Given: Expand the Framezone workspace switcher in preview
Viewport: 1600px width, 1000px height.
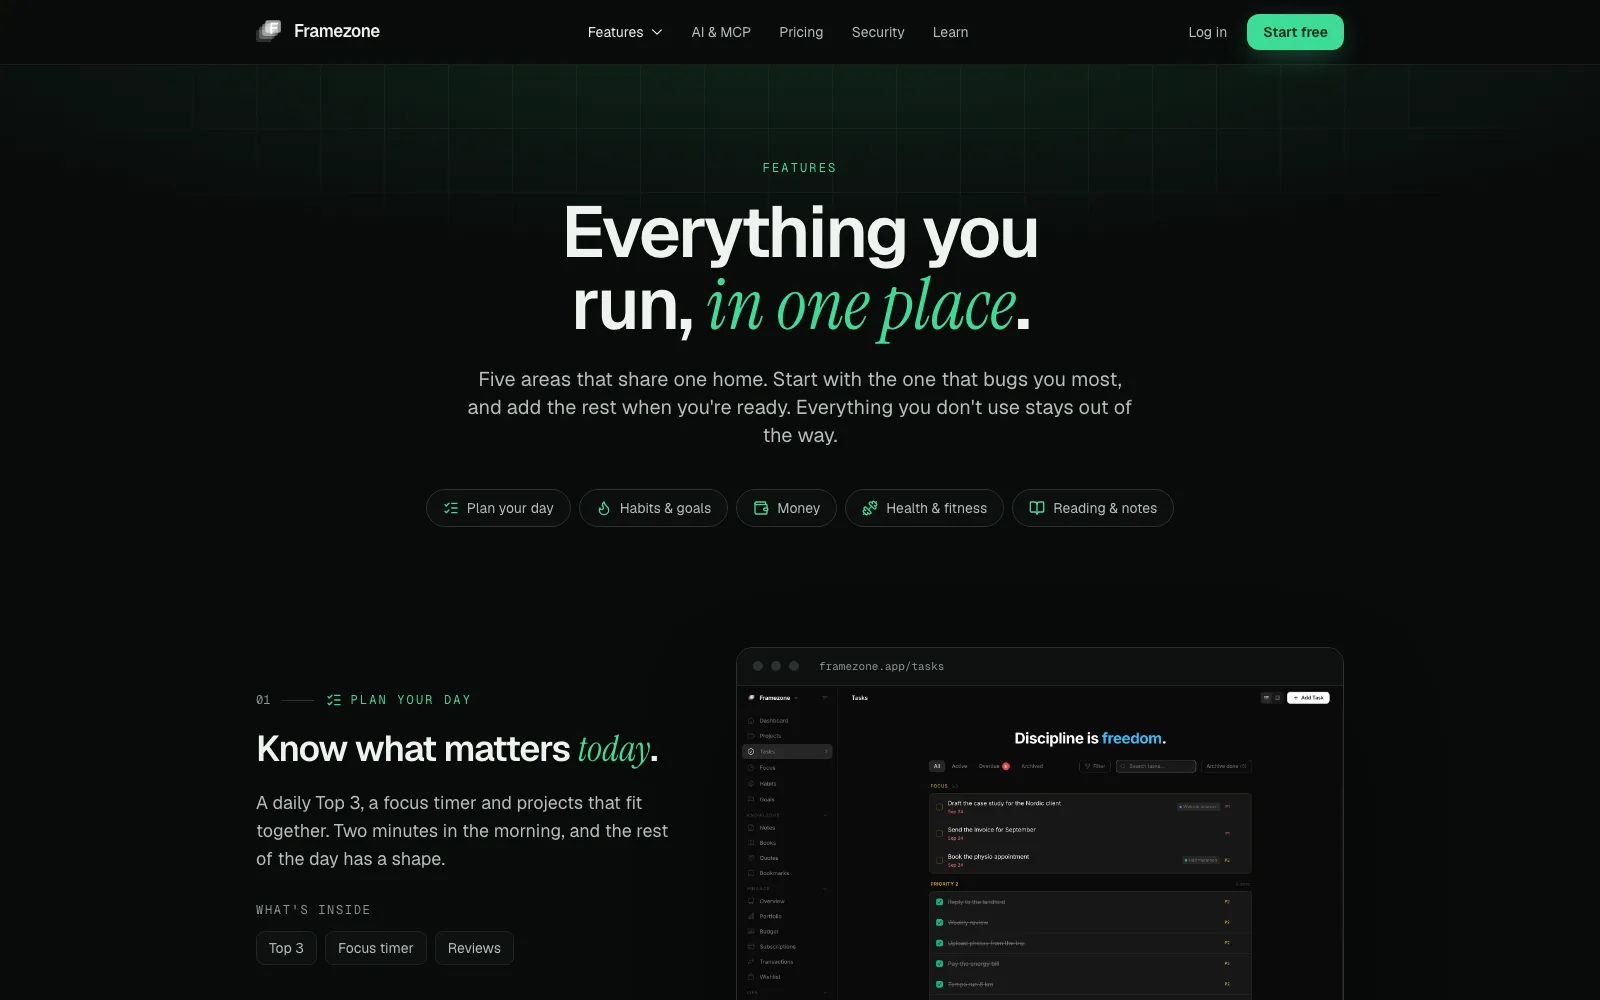Looking at the screenshot, I should pos(774,698).
